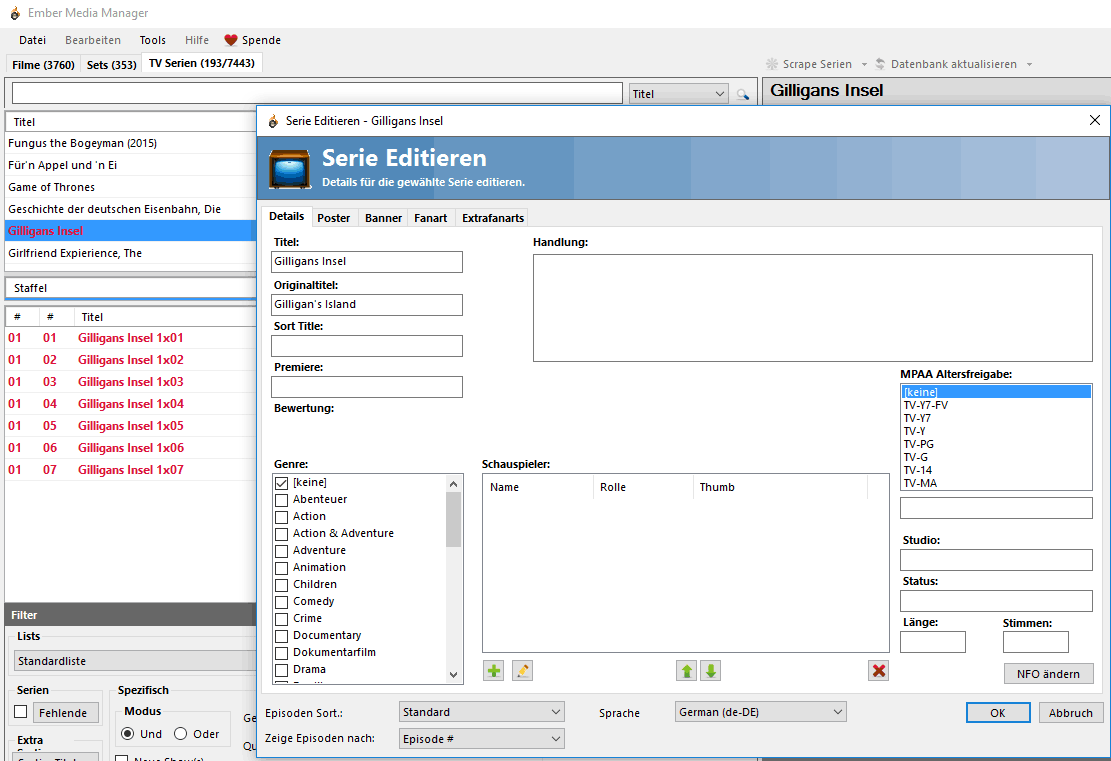Select the Und mode radio button
Screen dimensions: 1111x761
(x=128, y=734)
